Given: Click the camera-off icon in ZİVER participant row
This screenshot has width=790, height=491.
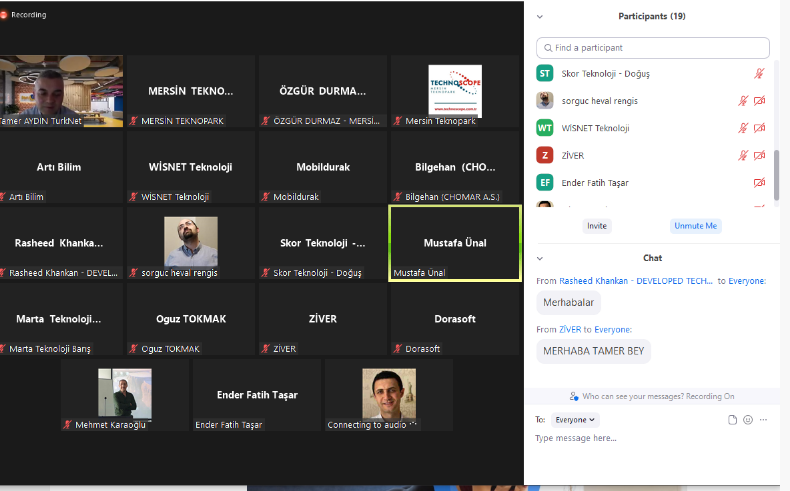Looking at the screenshot, I should click(x=759, y=155).
